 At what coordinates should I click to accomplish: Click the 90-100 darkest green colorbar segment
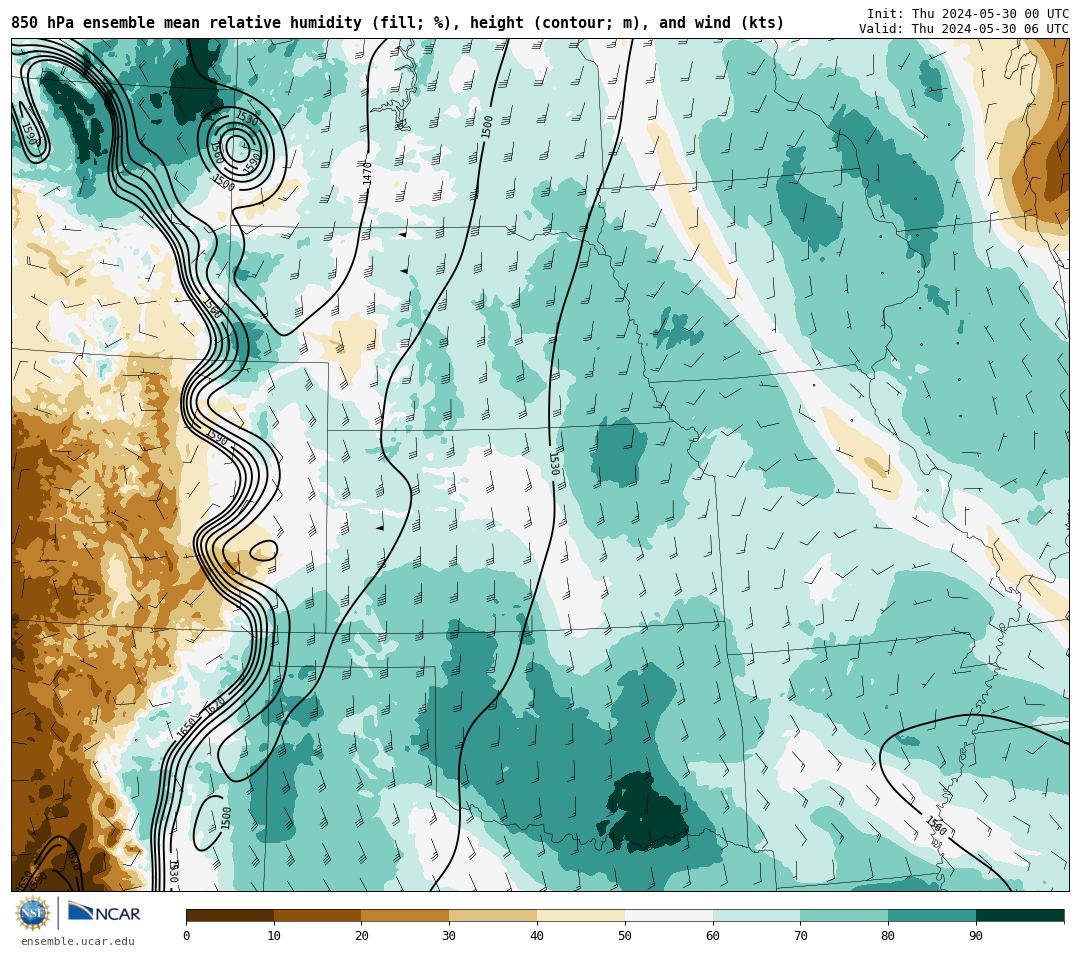click(x=1020, y=915)
